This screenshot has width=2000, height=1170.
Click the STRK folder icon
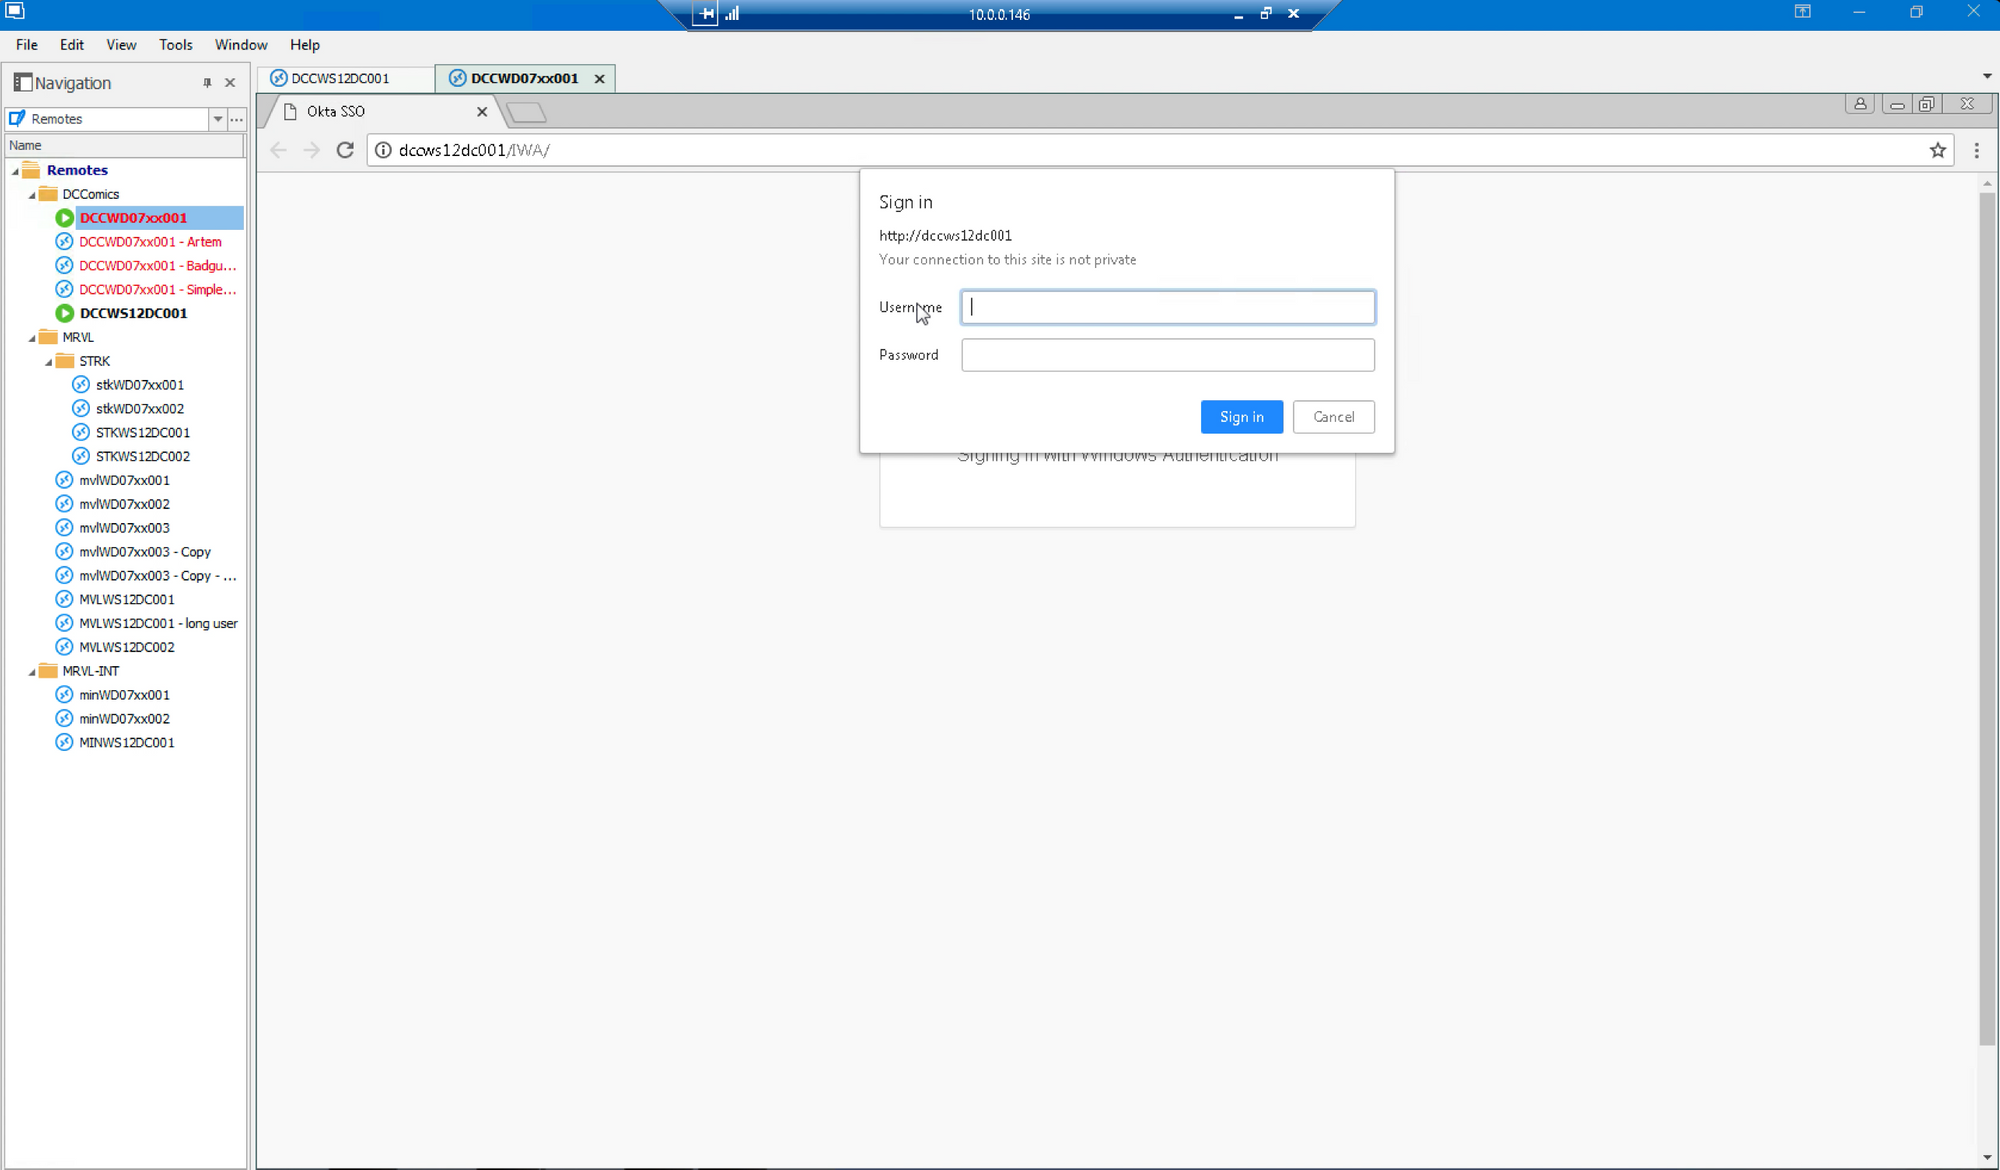(65, 361)
